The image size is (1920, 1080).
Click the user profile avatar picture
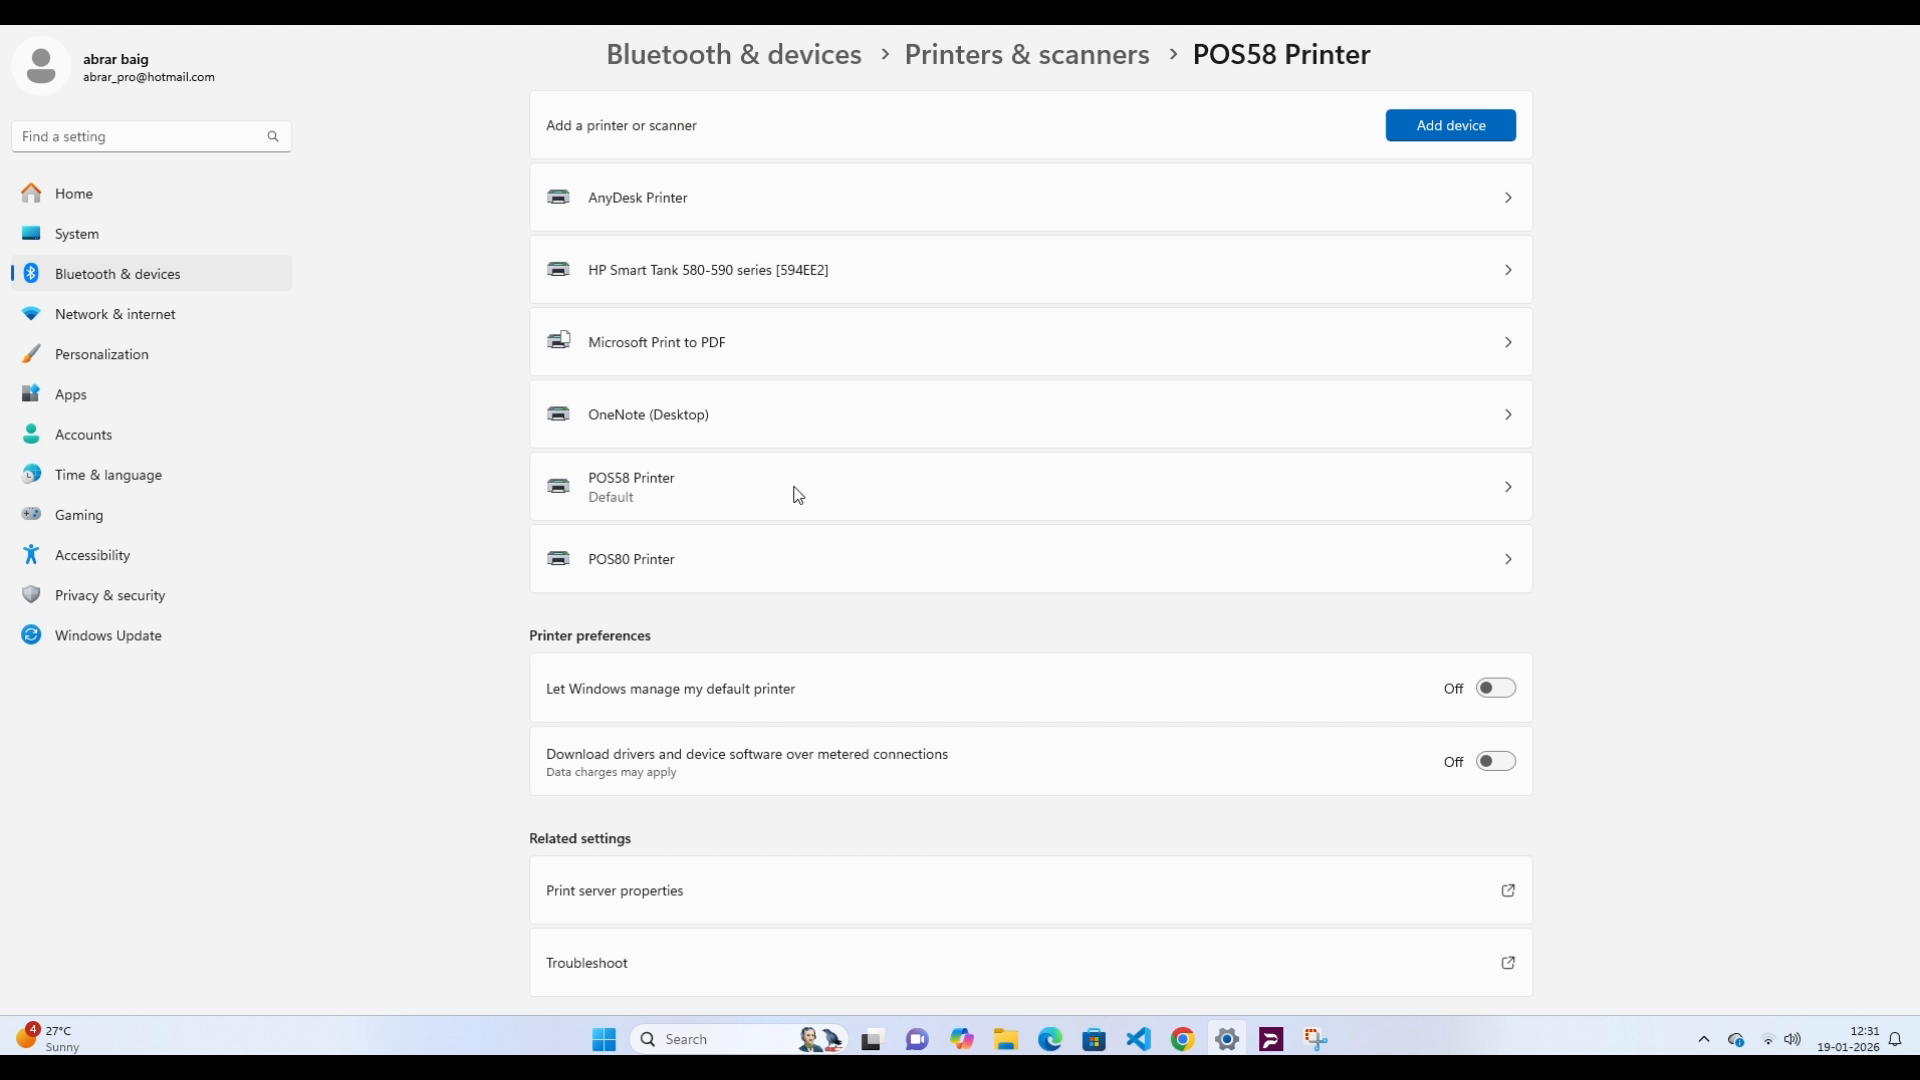click(41, 67)
